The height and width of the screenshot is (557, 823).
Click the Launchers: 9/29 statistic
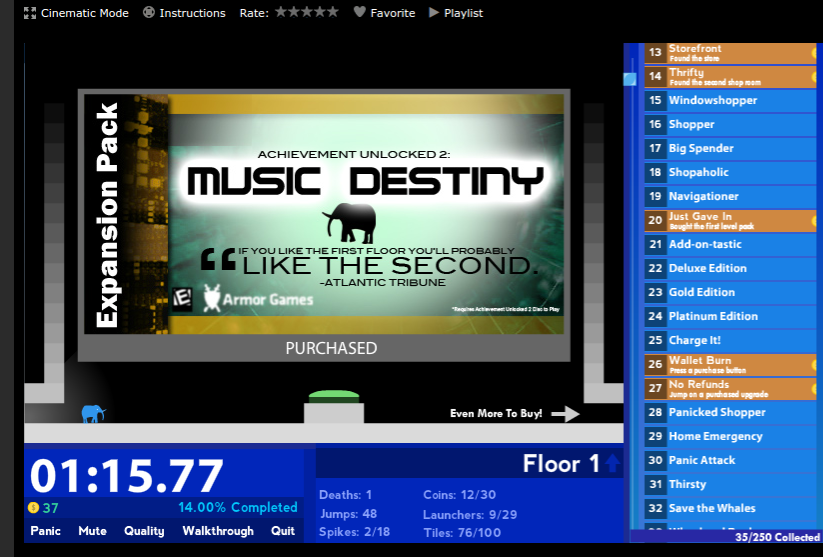[x=470, y=514]
